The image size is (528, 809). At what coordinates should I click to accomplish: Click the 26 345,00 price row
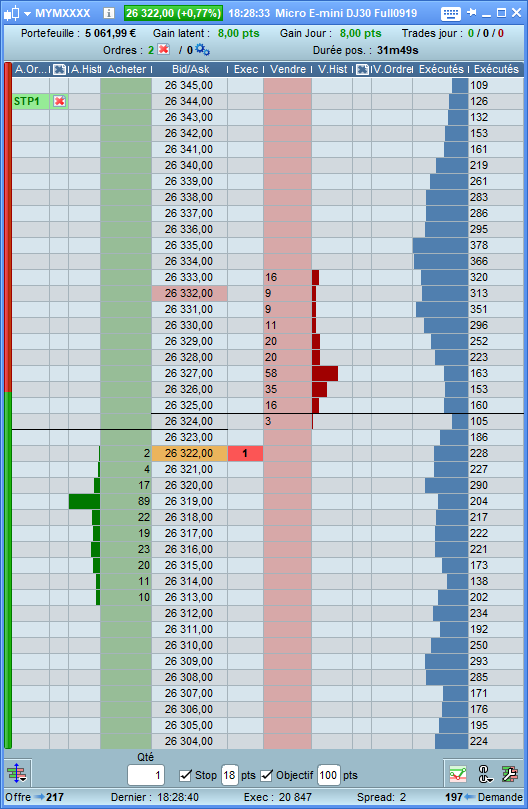189,85
